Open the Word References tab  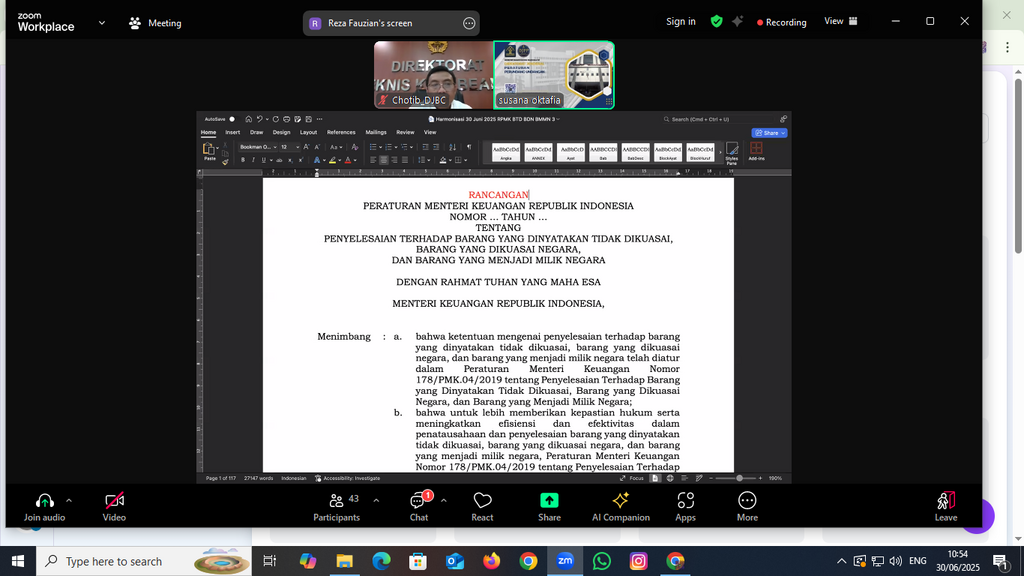pos(341,132)
